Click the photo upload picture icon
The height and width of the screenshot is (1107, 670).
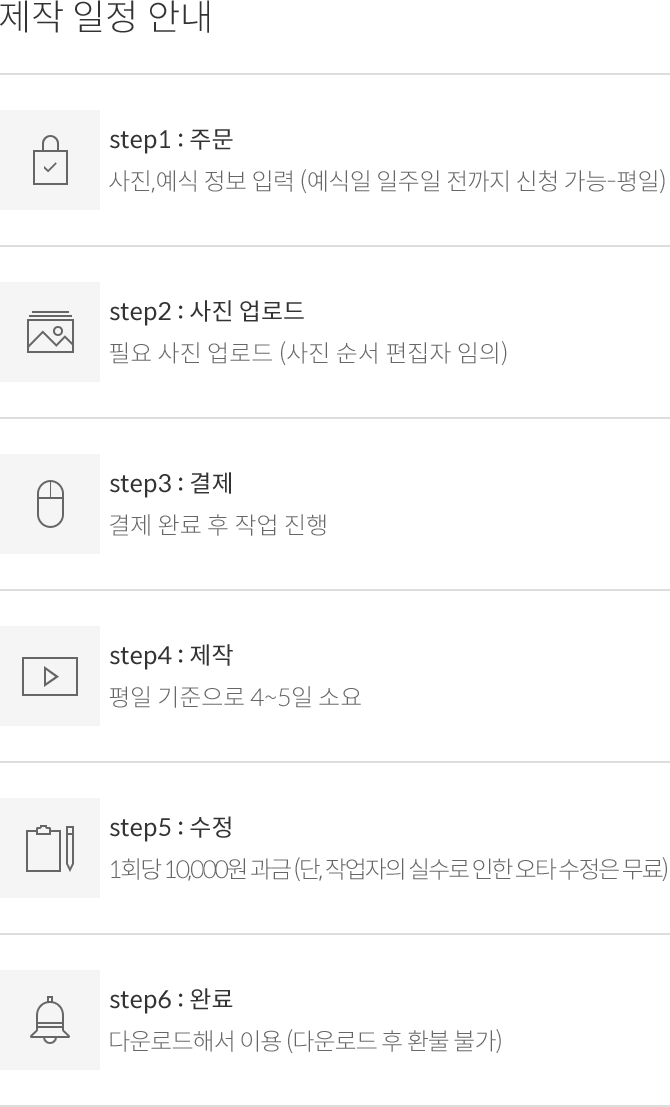pos(50,332)
